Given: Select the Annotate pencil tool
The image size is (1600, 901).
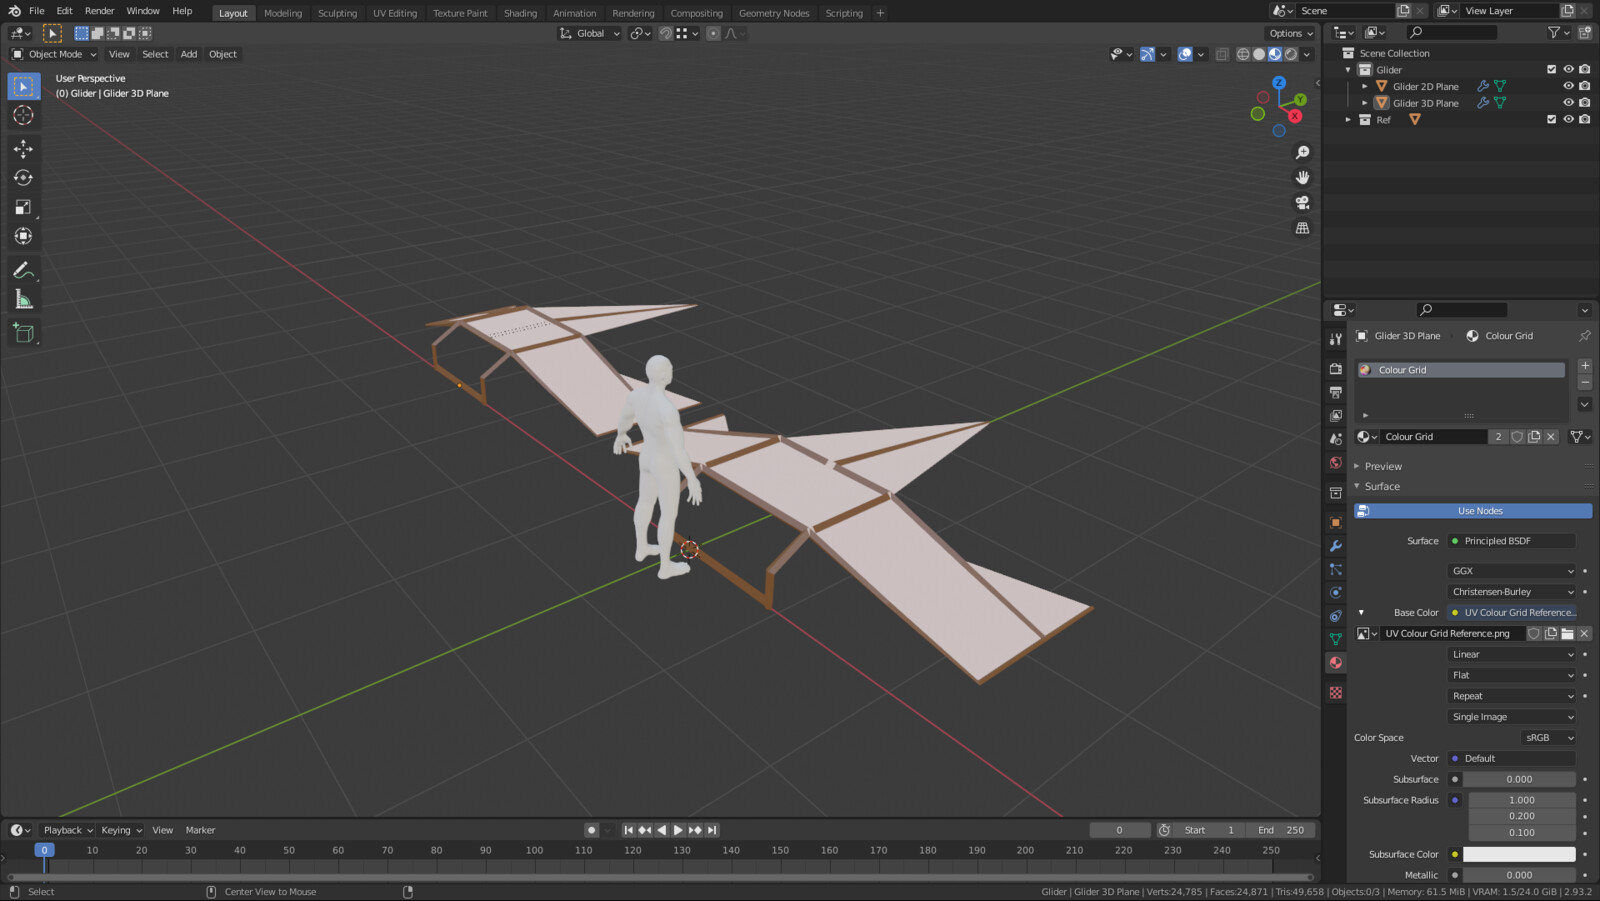Looking at the screenshot, I should click(x=24, y=270).
